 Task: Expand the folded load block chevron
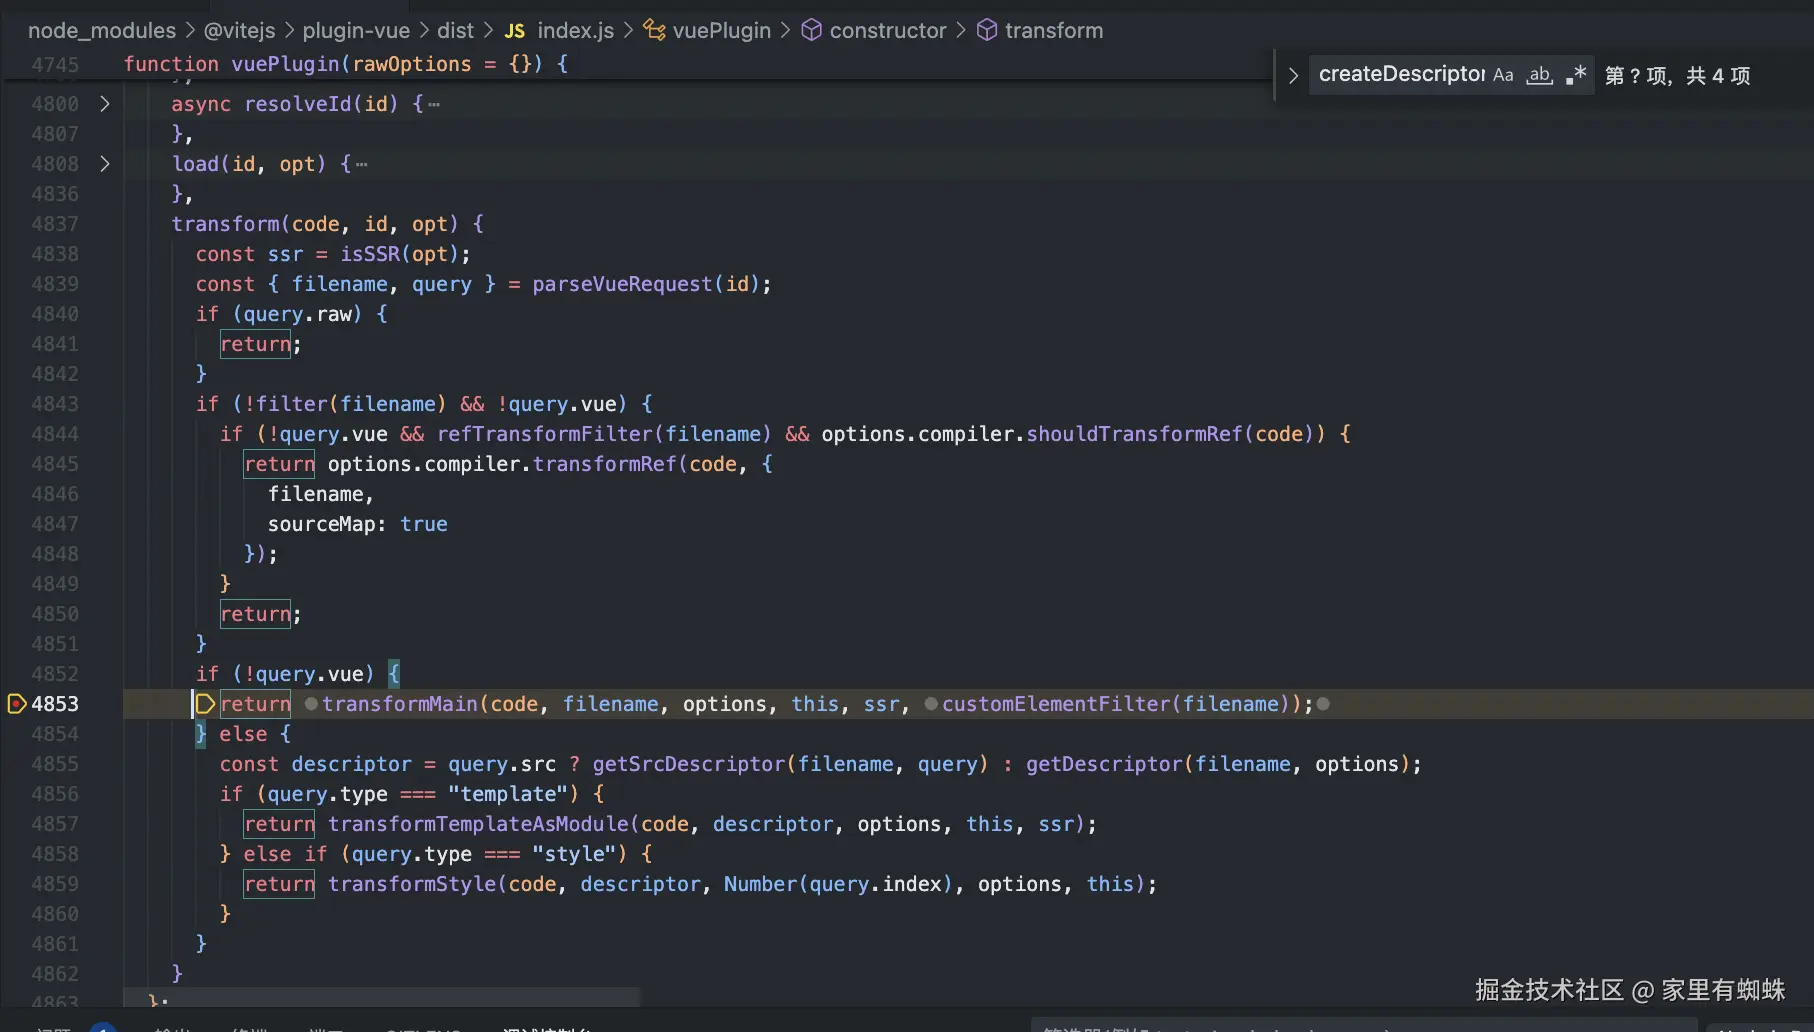(x=105, y=164)
